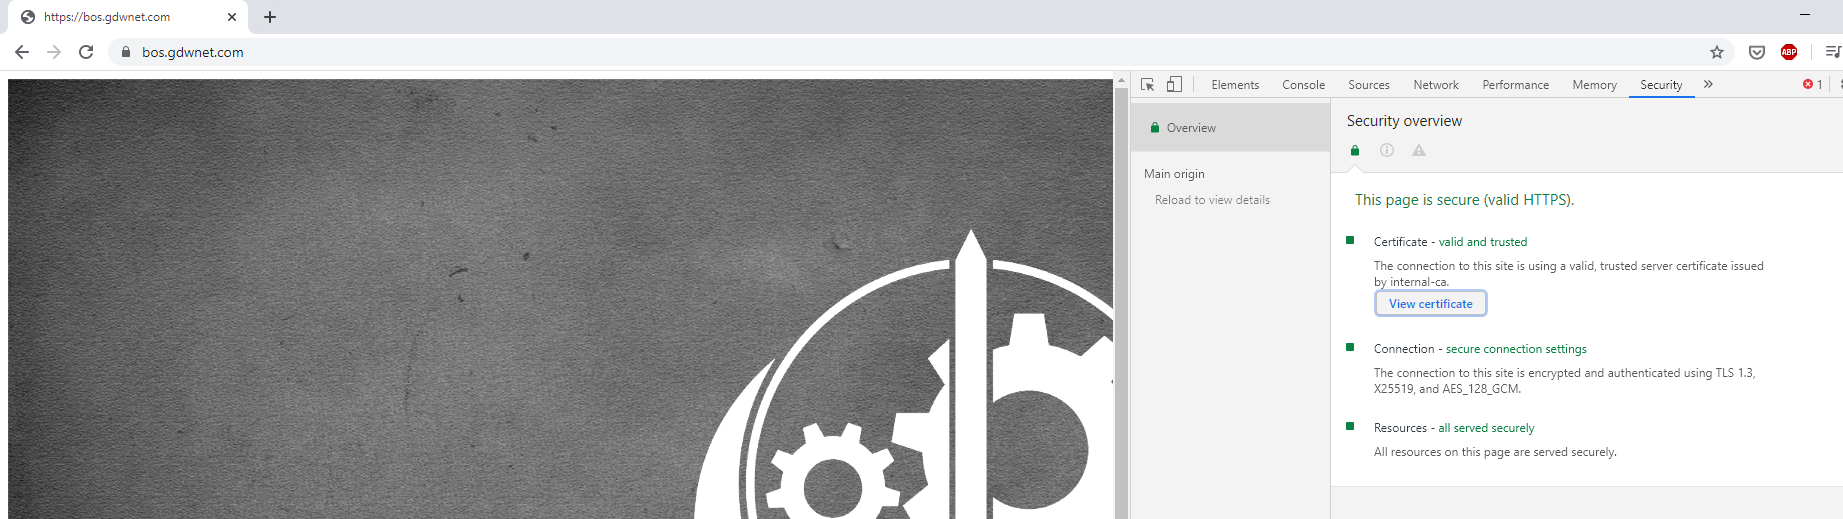The image size is (1843, 519).
Task: Select the https://bos.gdwnet.com browser tab
Action: pyautogui.click(x=128, y=17)
